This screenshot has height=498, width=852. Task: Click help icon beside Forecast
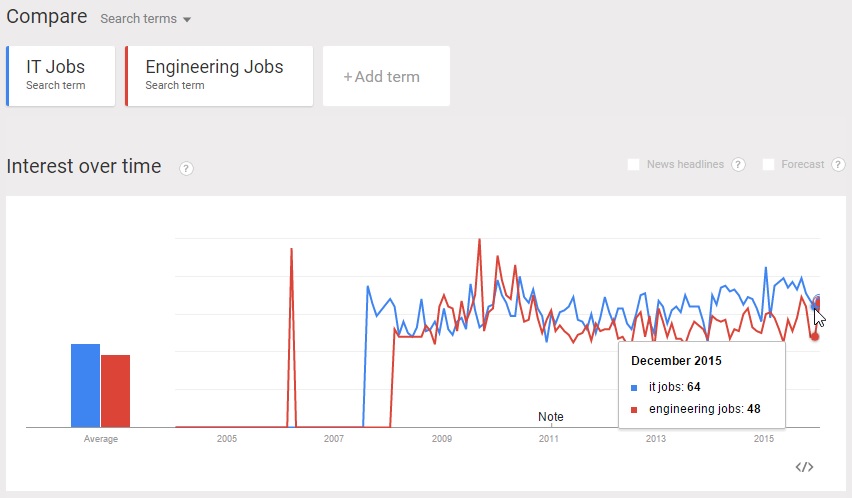pos(838,165)
